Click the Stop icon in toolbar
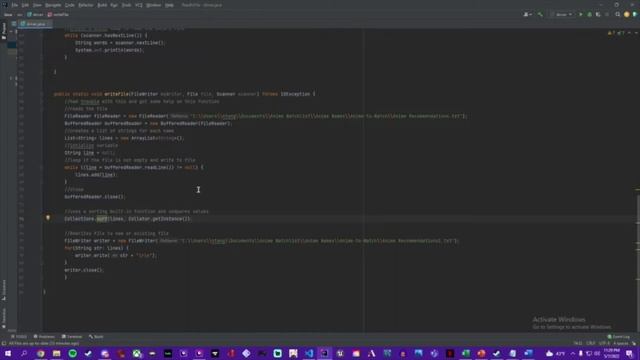Screen dimensions: 640x360 (x=607, y=15)
